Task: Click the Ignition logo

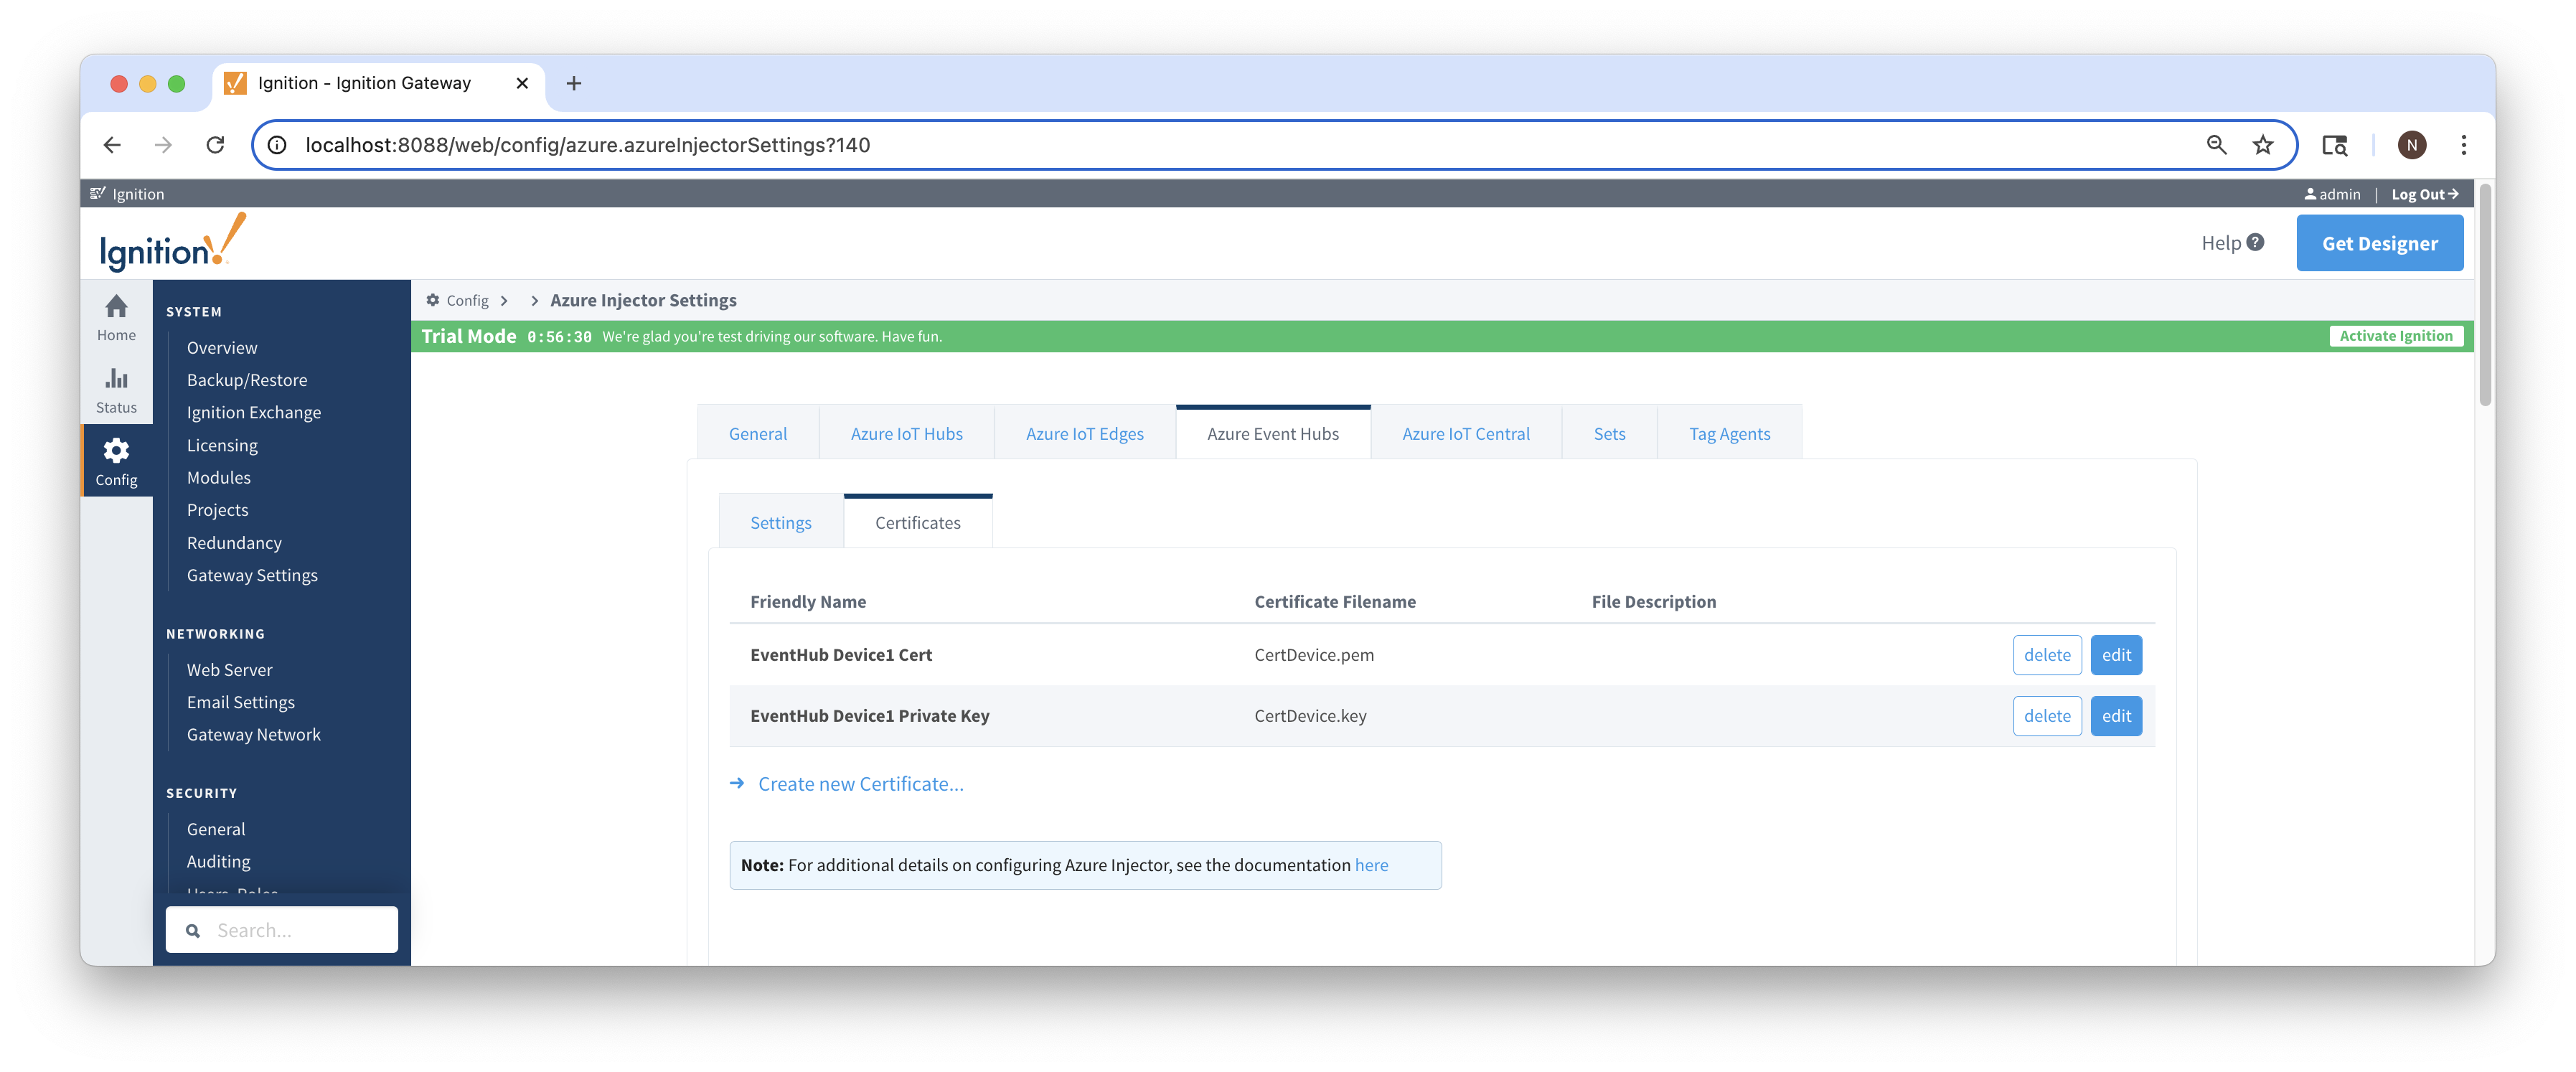Action: (173, 244)
